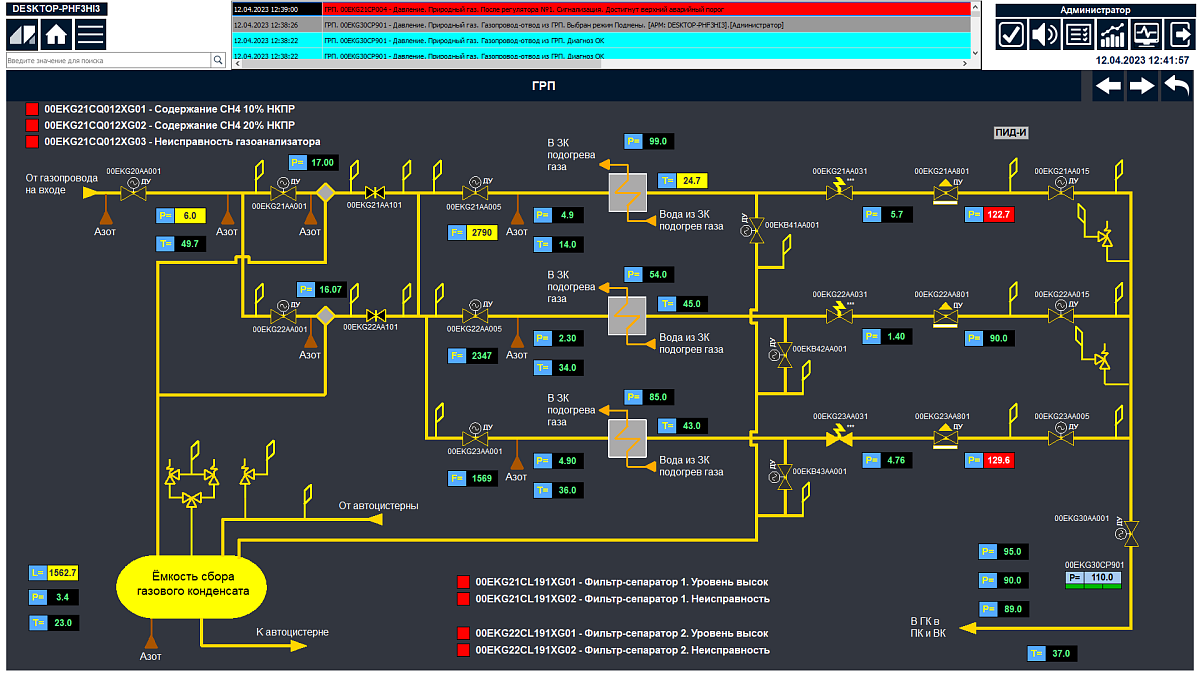Open the event journal list icon
This screenshot has height=683, width=1200.
[x=1078, y=35]
